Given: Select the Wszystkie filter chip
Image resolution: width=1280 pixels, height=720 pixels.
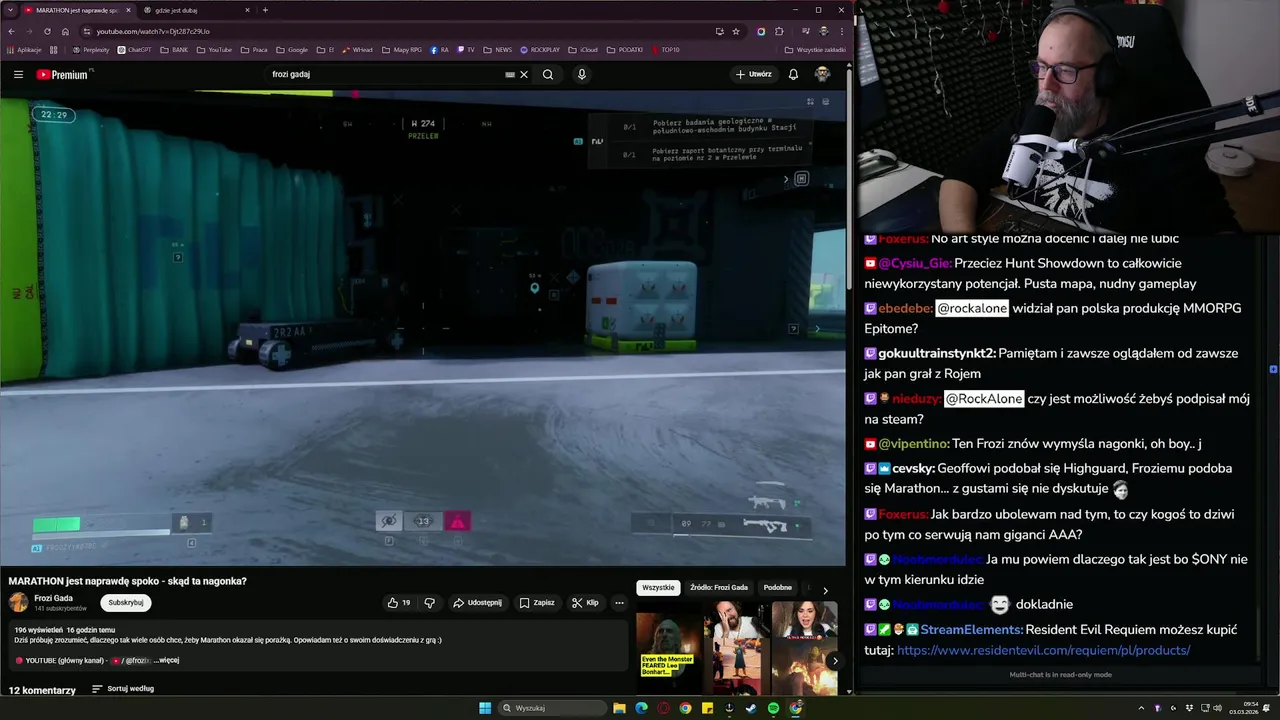Looking at the screenshot, I should tap(658, 588).
